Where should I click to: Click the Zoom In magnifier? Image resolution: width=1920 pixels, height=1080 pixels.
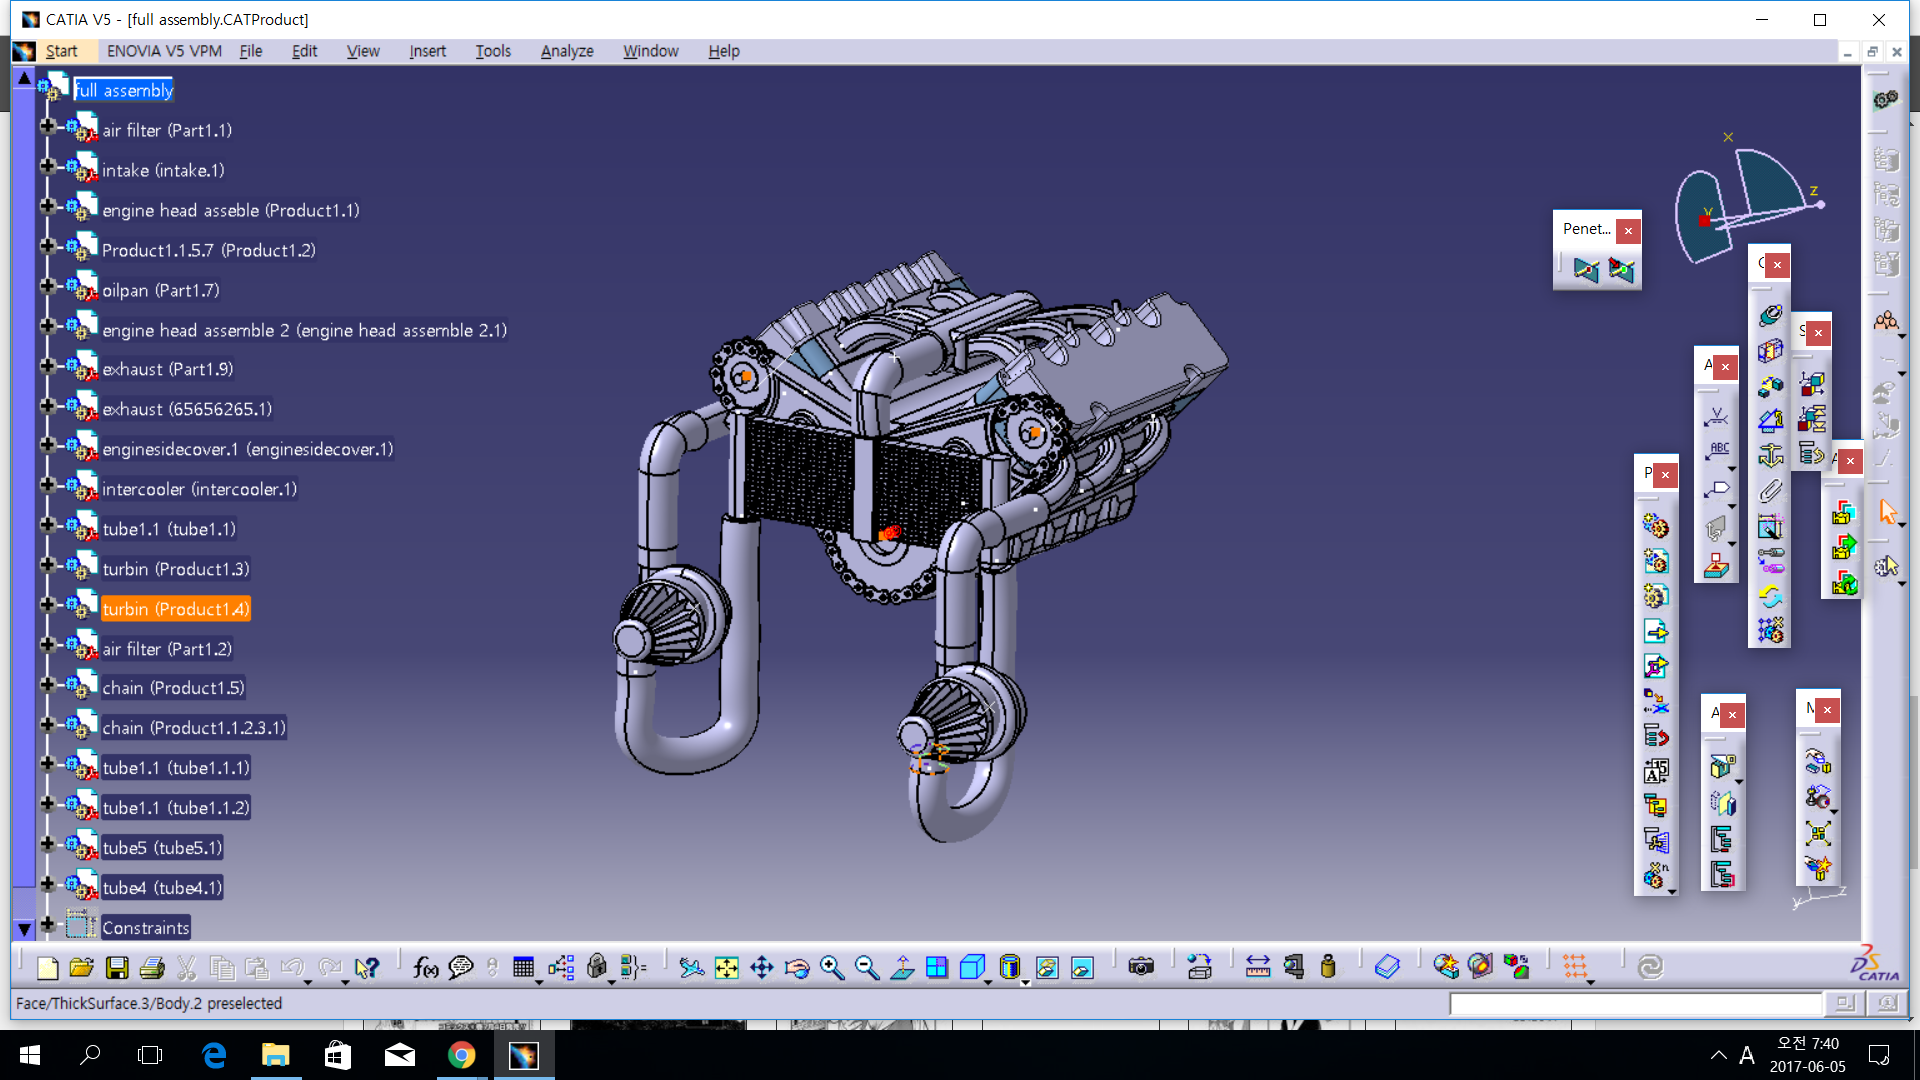[832, 967]
